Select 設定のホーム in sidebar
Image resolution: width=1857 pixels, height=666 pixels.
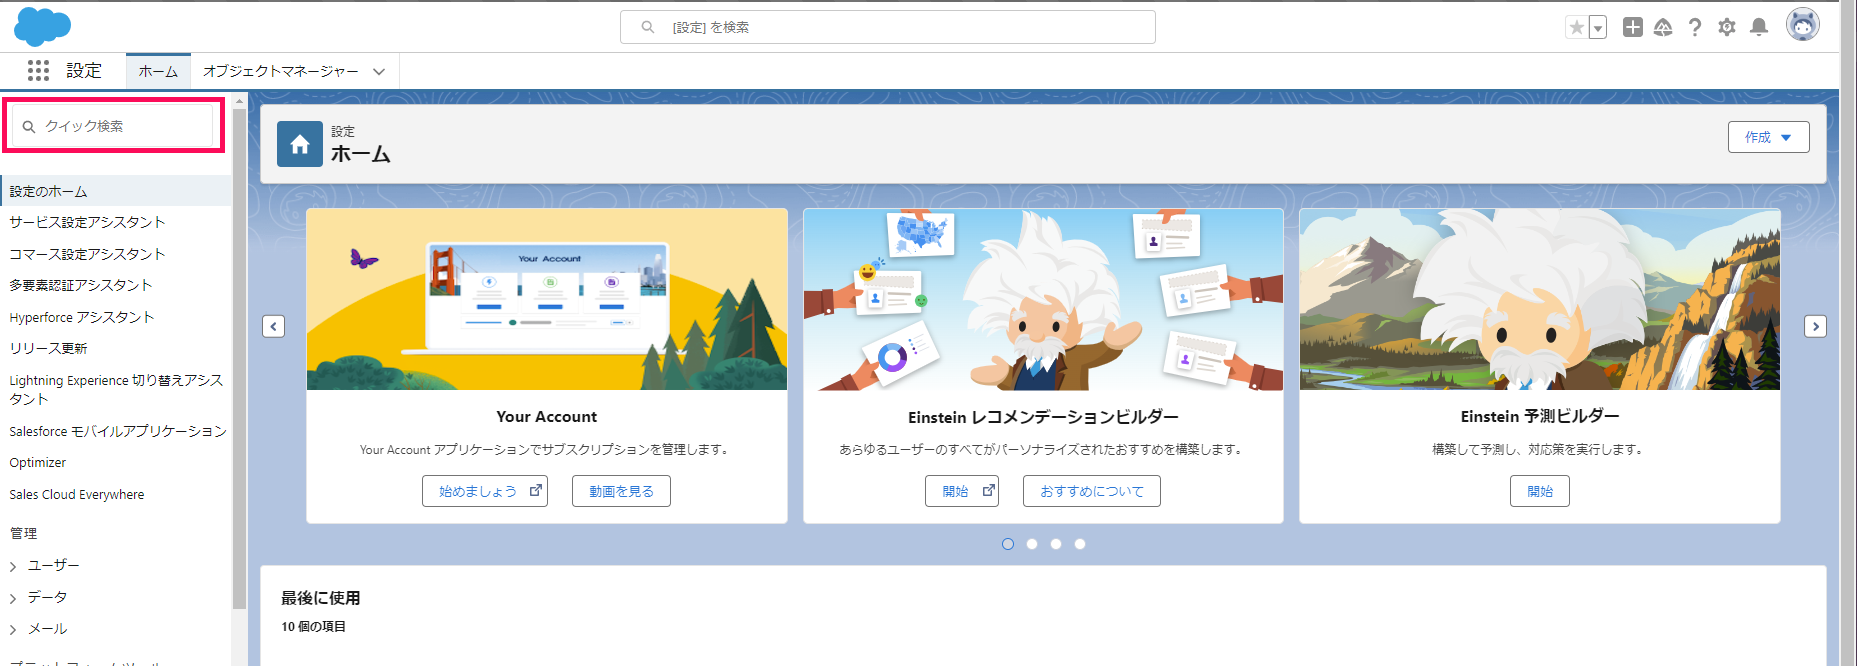(116, 191)
